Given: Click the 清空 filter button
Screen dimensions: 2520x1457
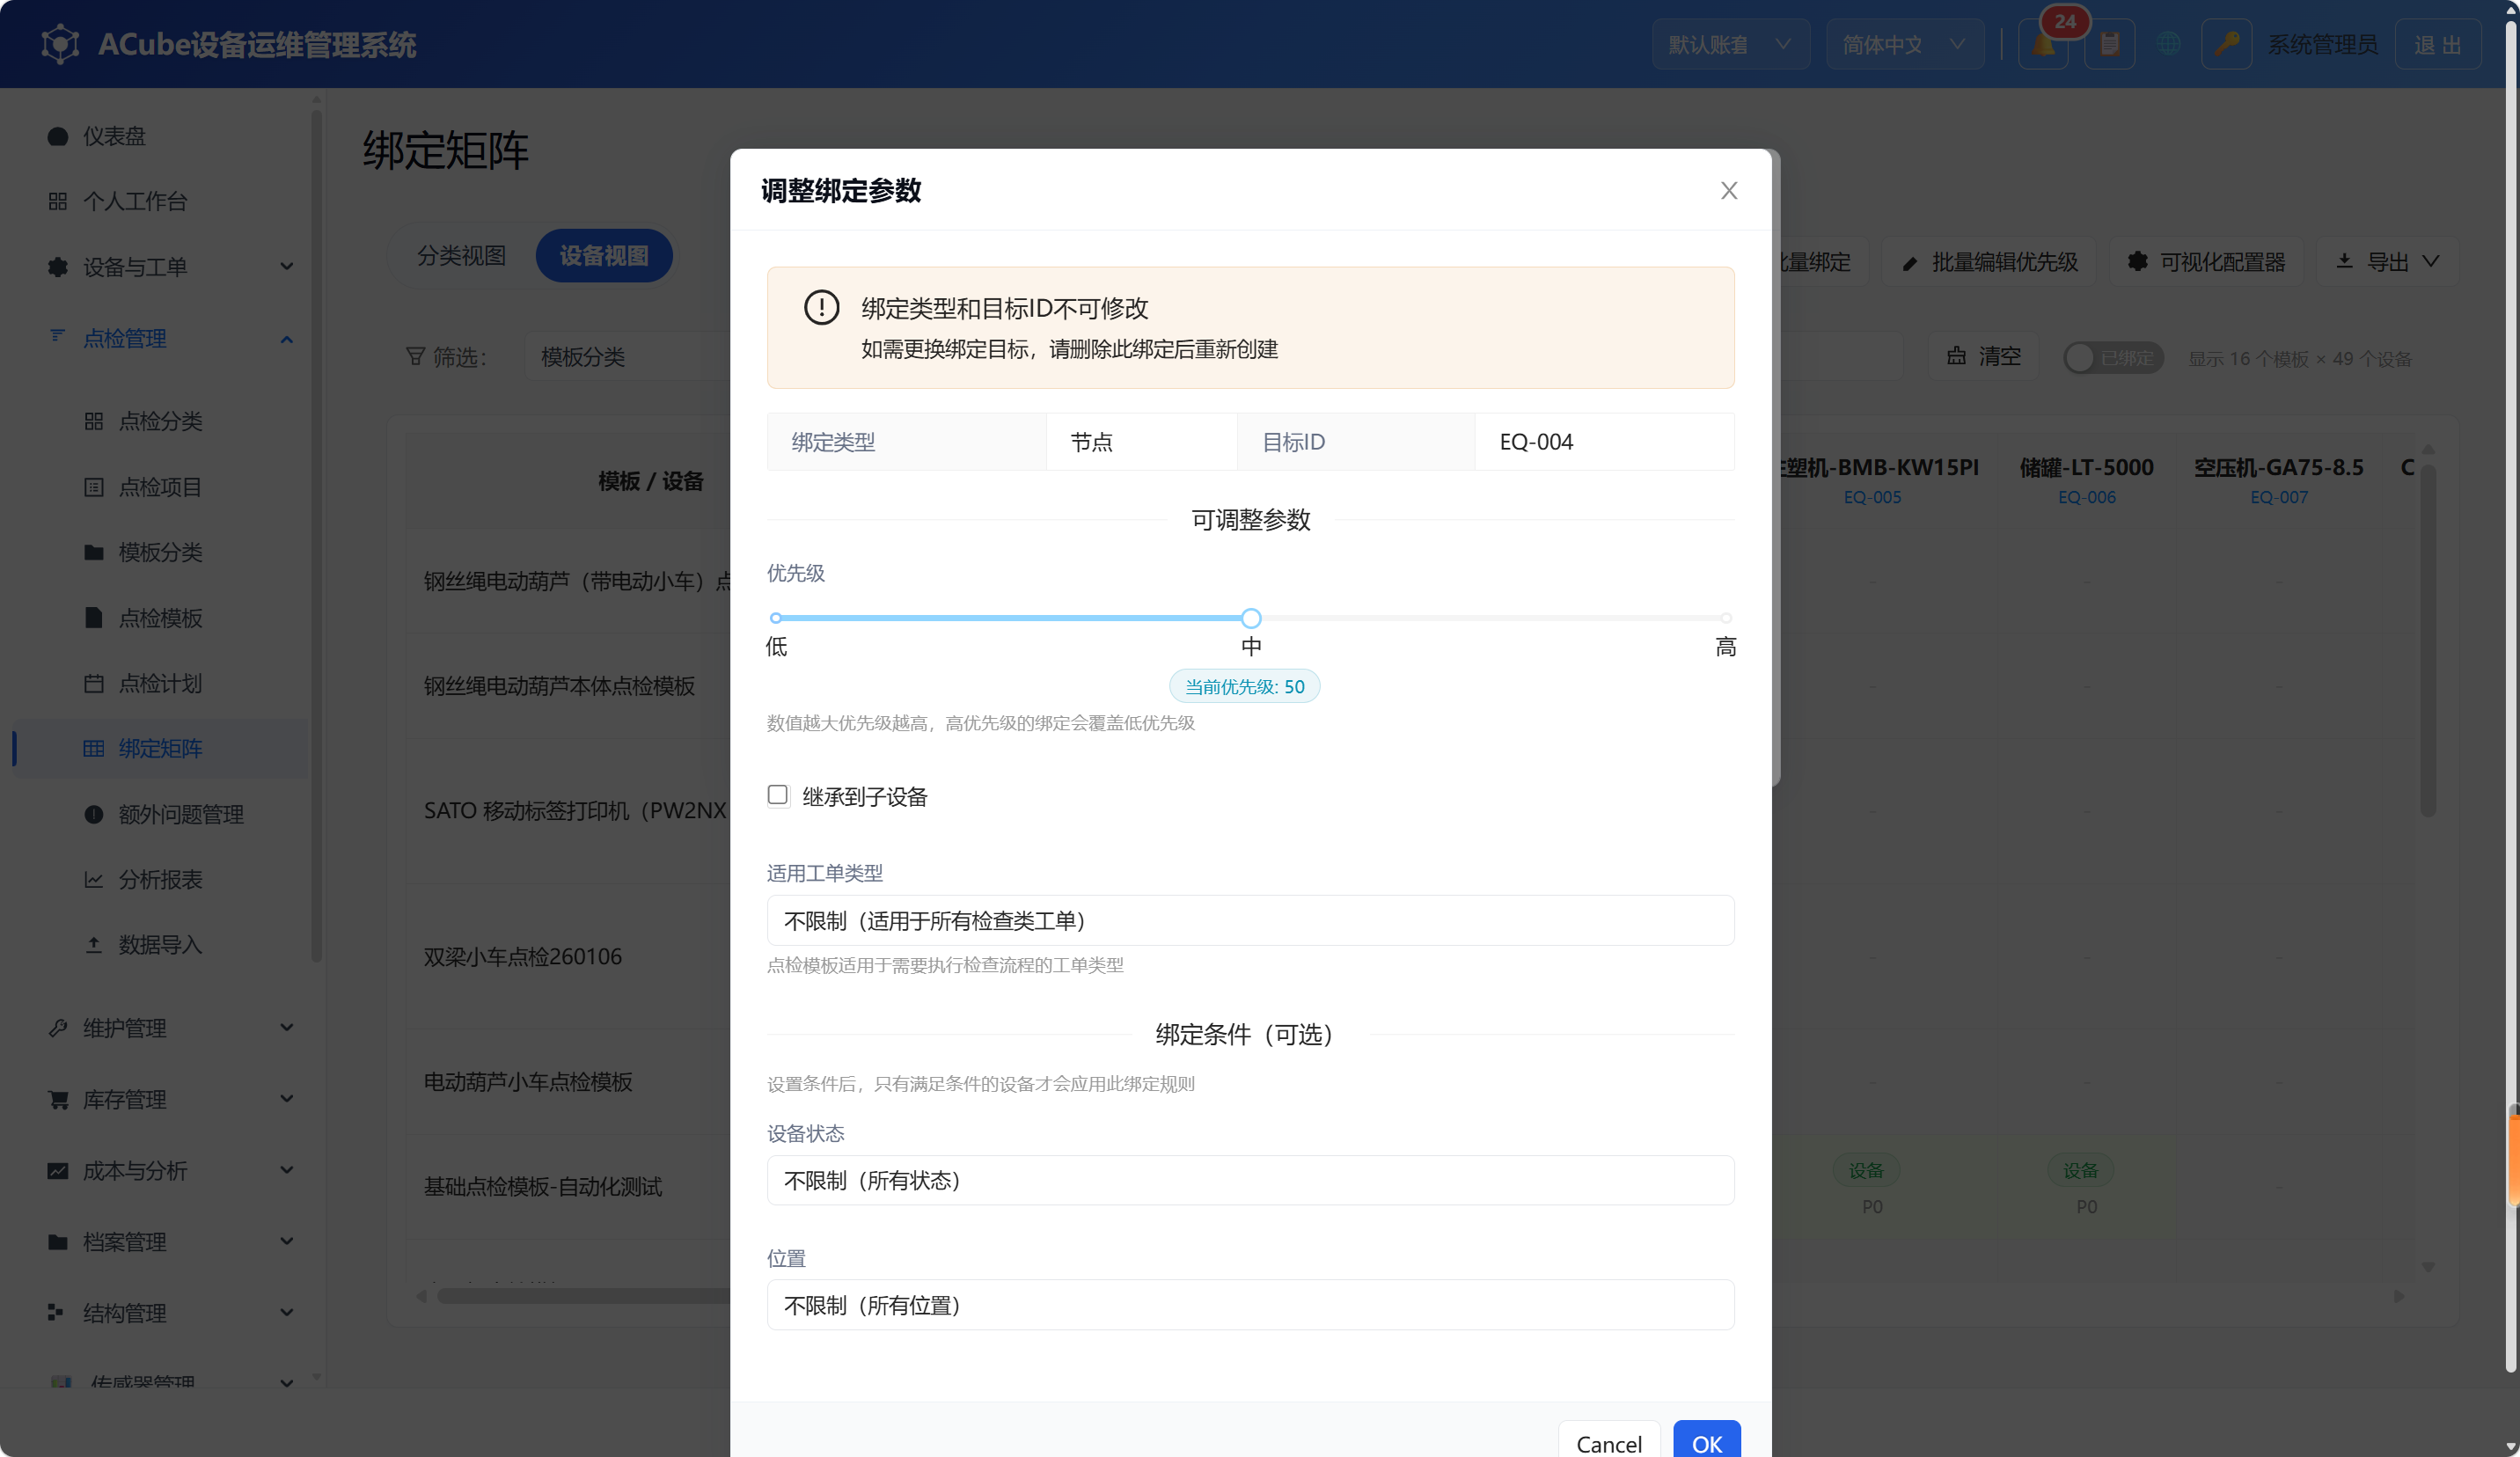Looking at the screenshot, I should click(1984, 357).
